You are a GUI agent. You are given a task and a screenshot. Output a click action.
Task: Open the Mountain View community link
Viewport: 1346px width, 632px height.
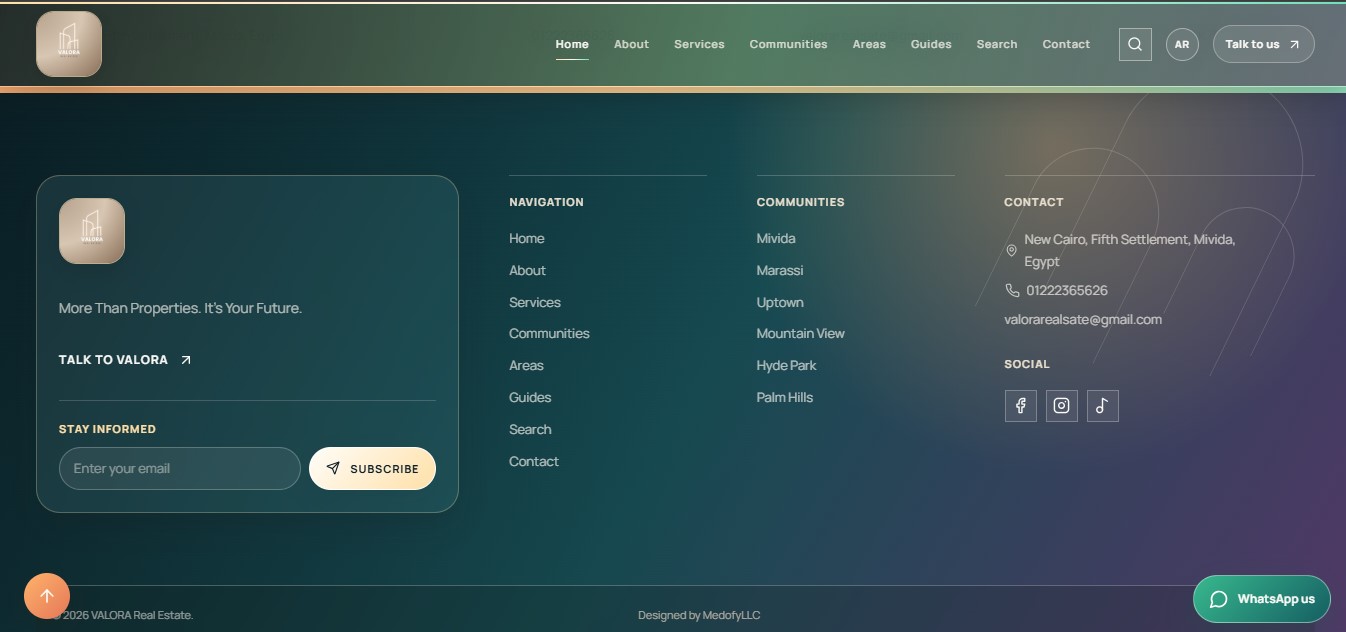[801, 333]
